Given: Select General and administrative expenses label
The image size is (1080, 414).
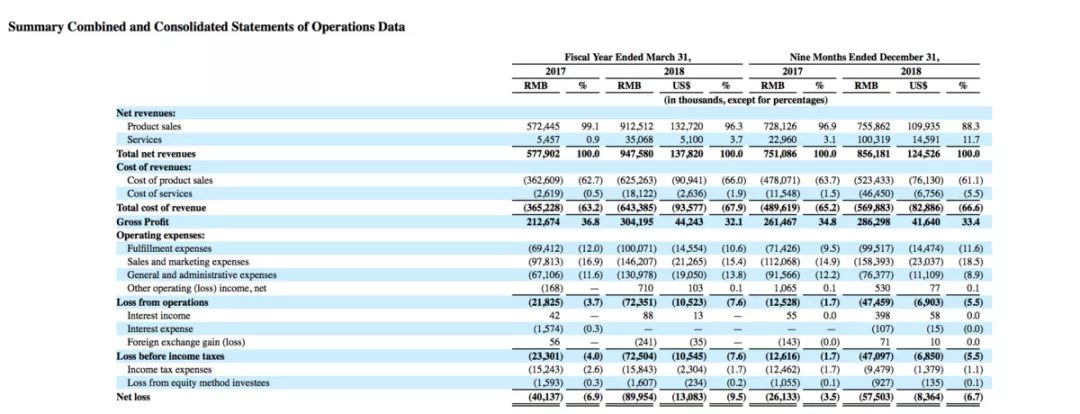Looking at the screenshot, I should pos(201,275).
